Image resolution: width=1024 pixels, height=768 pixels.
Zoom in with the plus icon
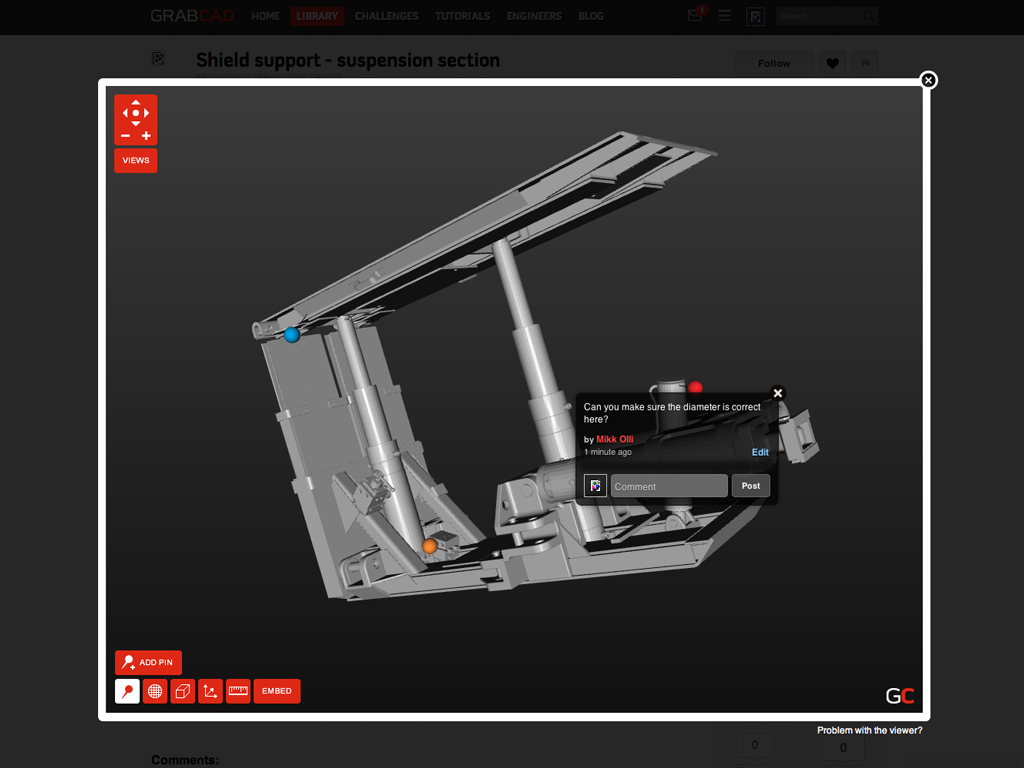(146, 136)
